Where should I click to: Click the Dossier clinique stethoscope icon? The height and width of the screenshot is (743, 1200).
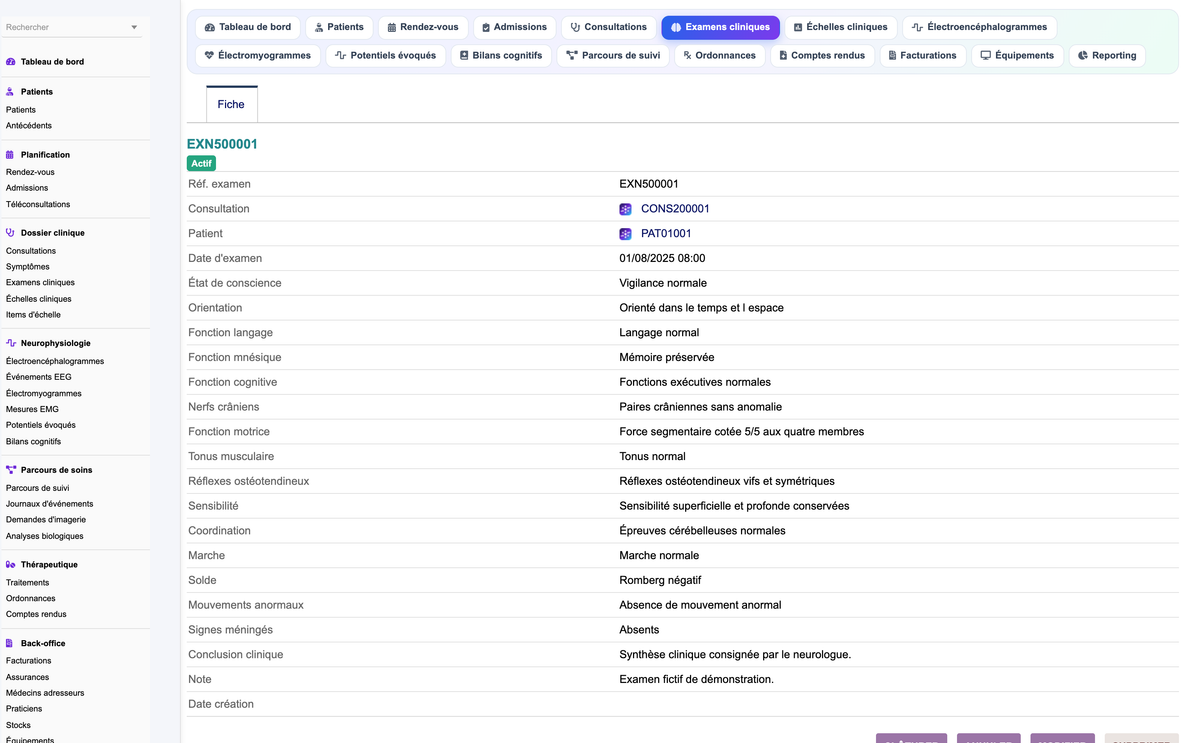(x=11, y=233)
